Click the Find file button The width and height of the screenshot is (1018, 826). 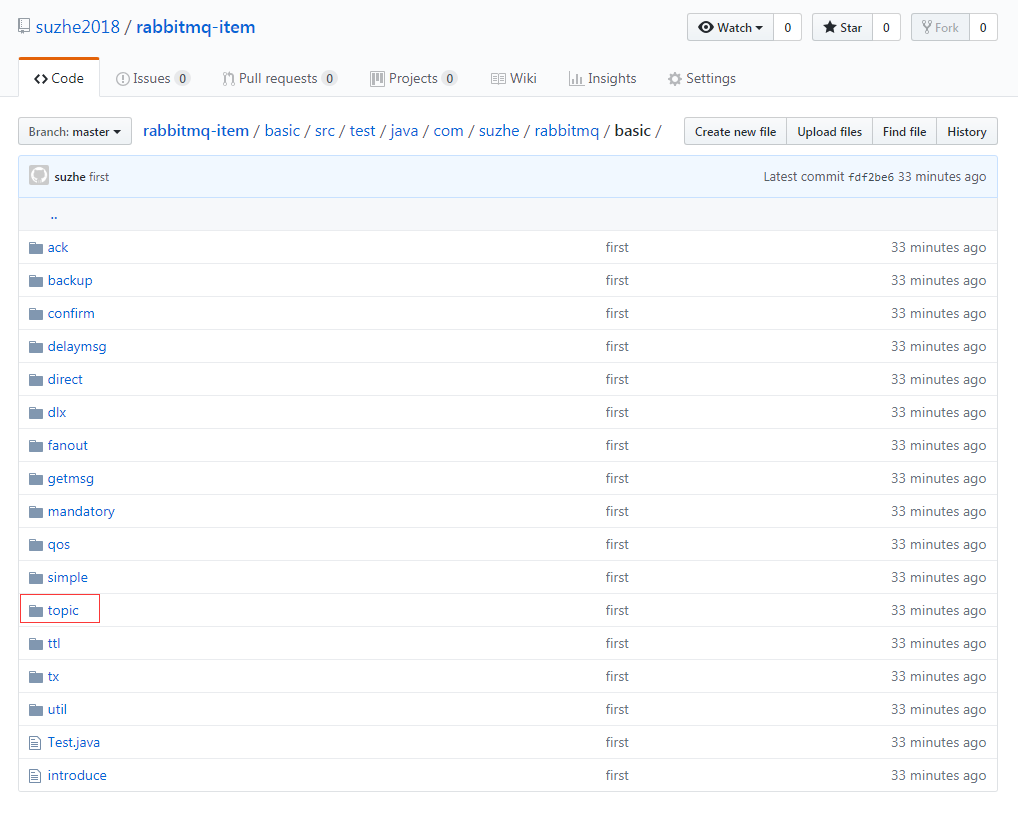904,131
